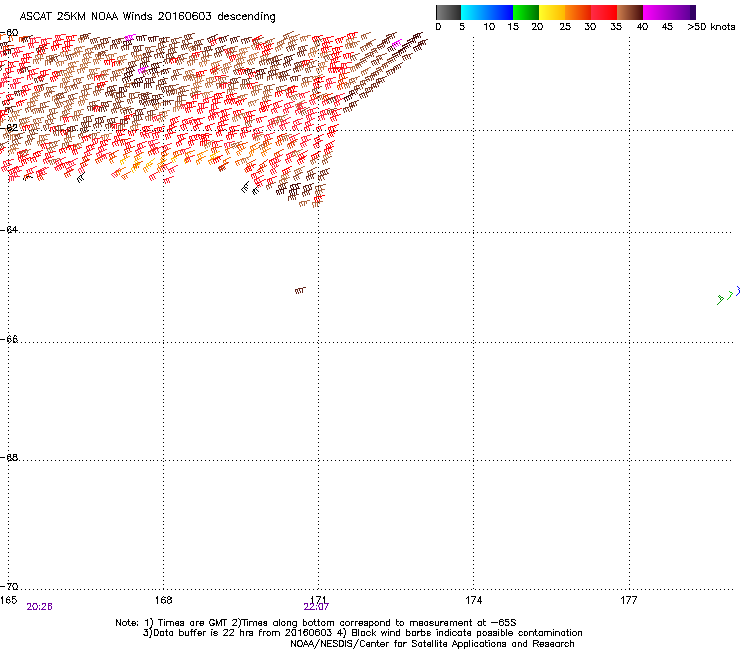Click the gray 0-5 knots color segment
The height and width of the screenshot is (650, 740).
[x=448, y=12]
